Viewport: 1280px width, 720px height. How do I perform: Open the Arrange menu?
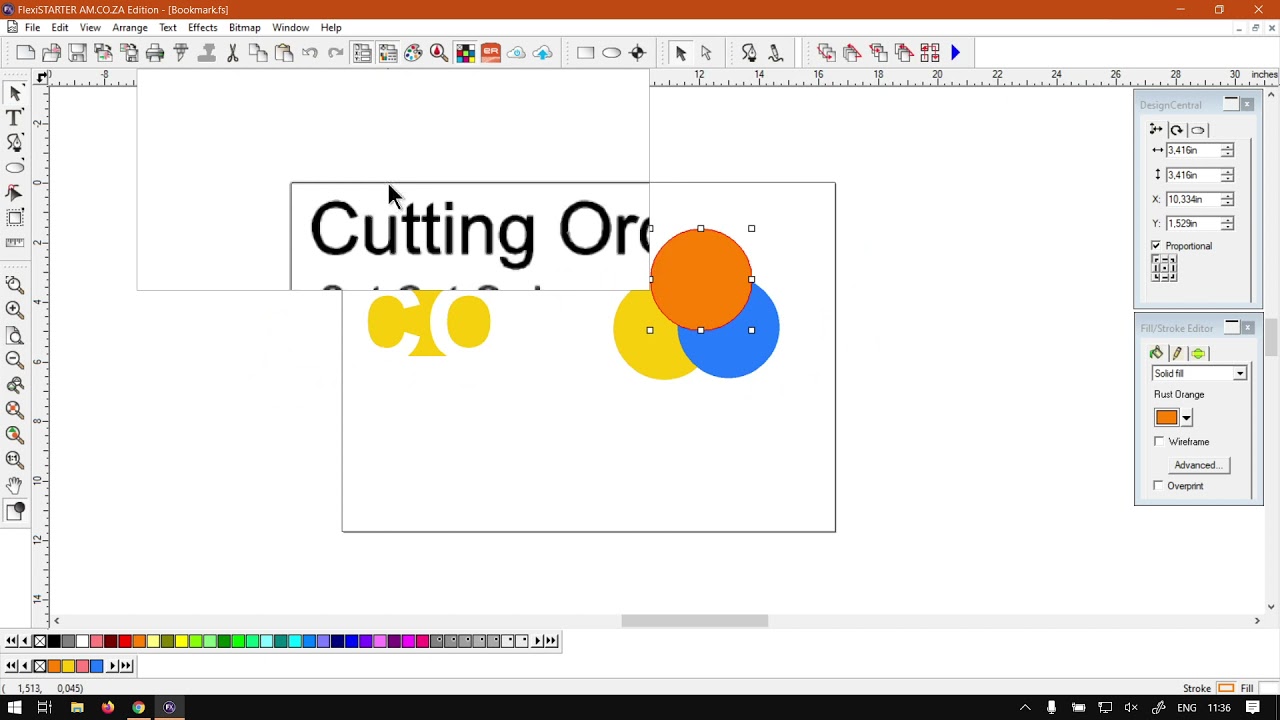point(130,28)
